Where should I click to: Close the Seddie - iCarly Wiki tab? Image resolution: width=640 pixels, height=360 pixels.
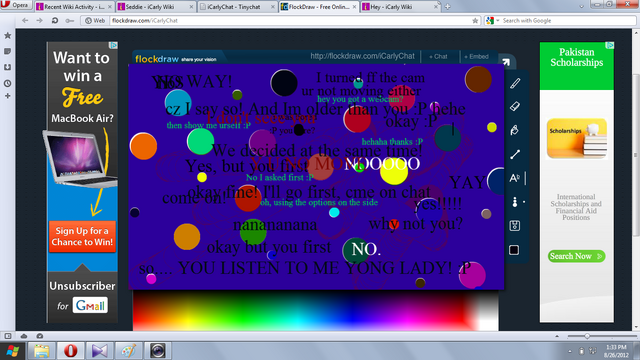tap(191, 7)
